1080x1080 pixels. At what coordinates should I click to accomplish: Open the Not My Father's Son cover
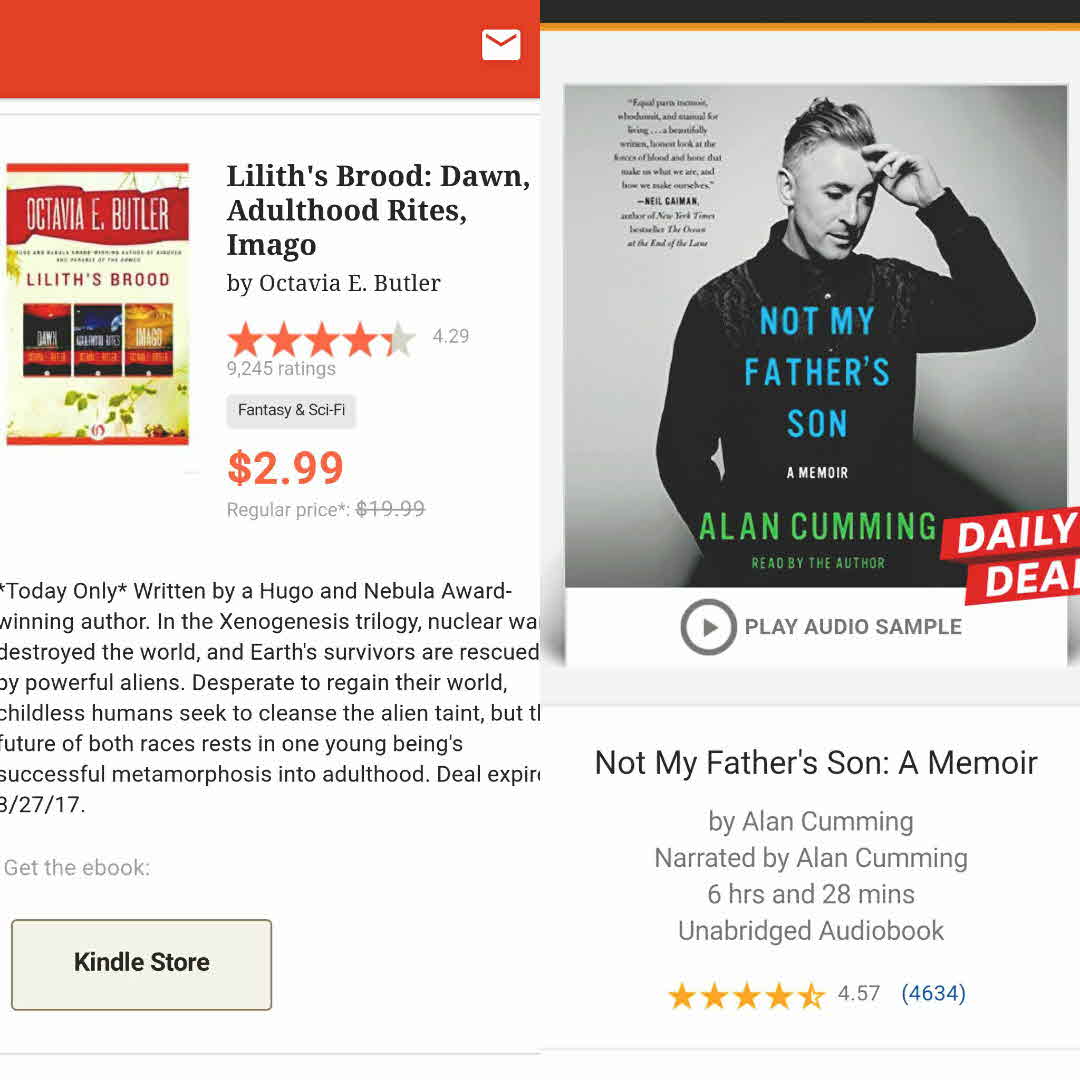point(816,336)
